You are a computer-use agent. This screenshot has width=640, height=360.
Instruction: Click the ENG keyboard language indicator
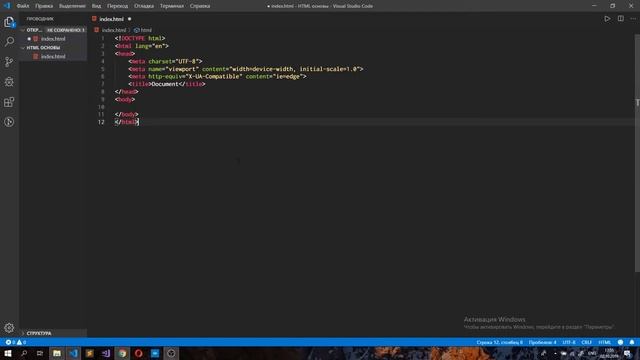point(592,353)
